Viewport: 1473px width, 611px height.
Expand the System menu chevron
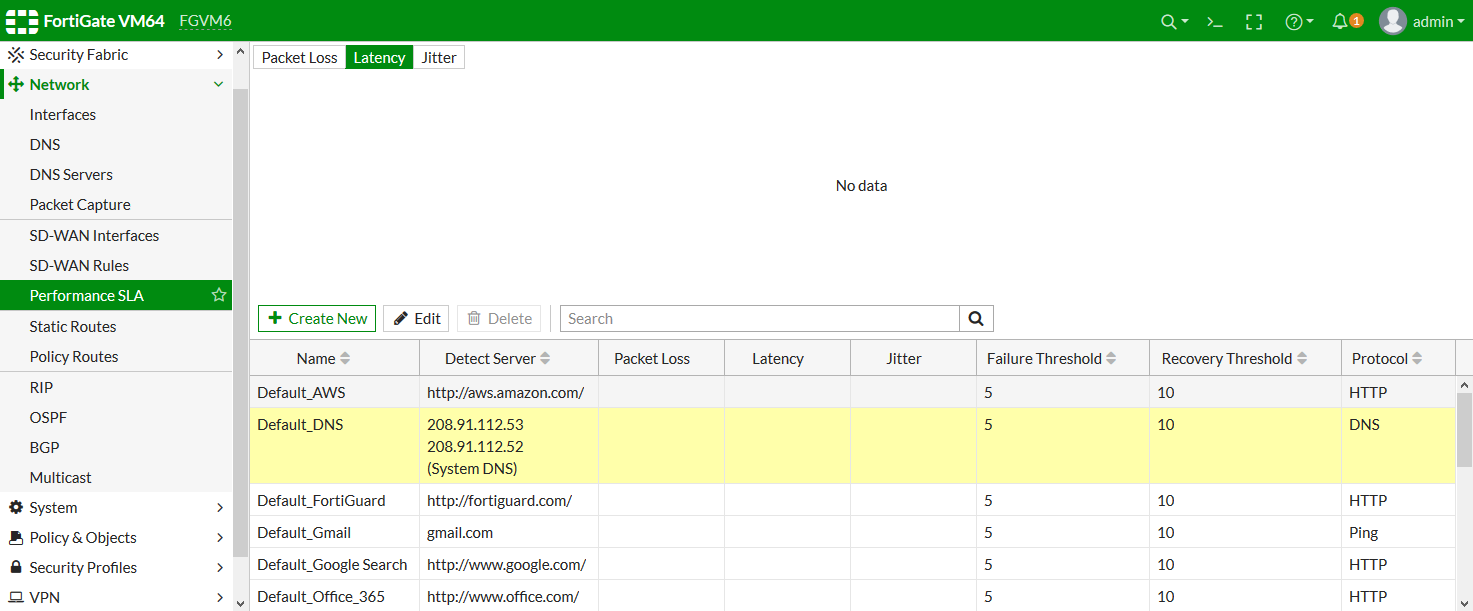click(x=219, y=508)
